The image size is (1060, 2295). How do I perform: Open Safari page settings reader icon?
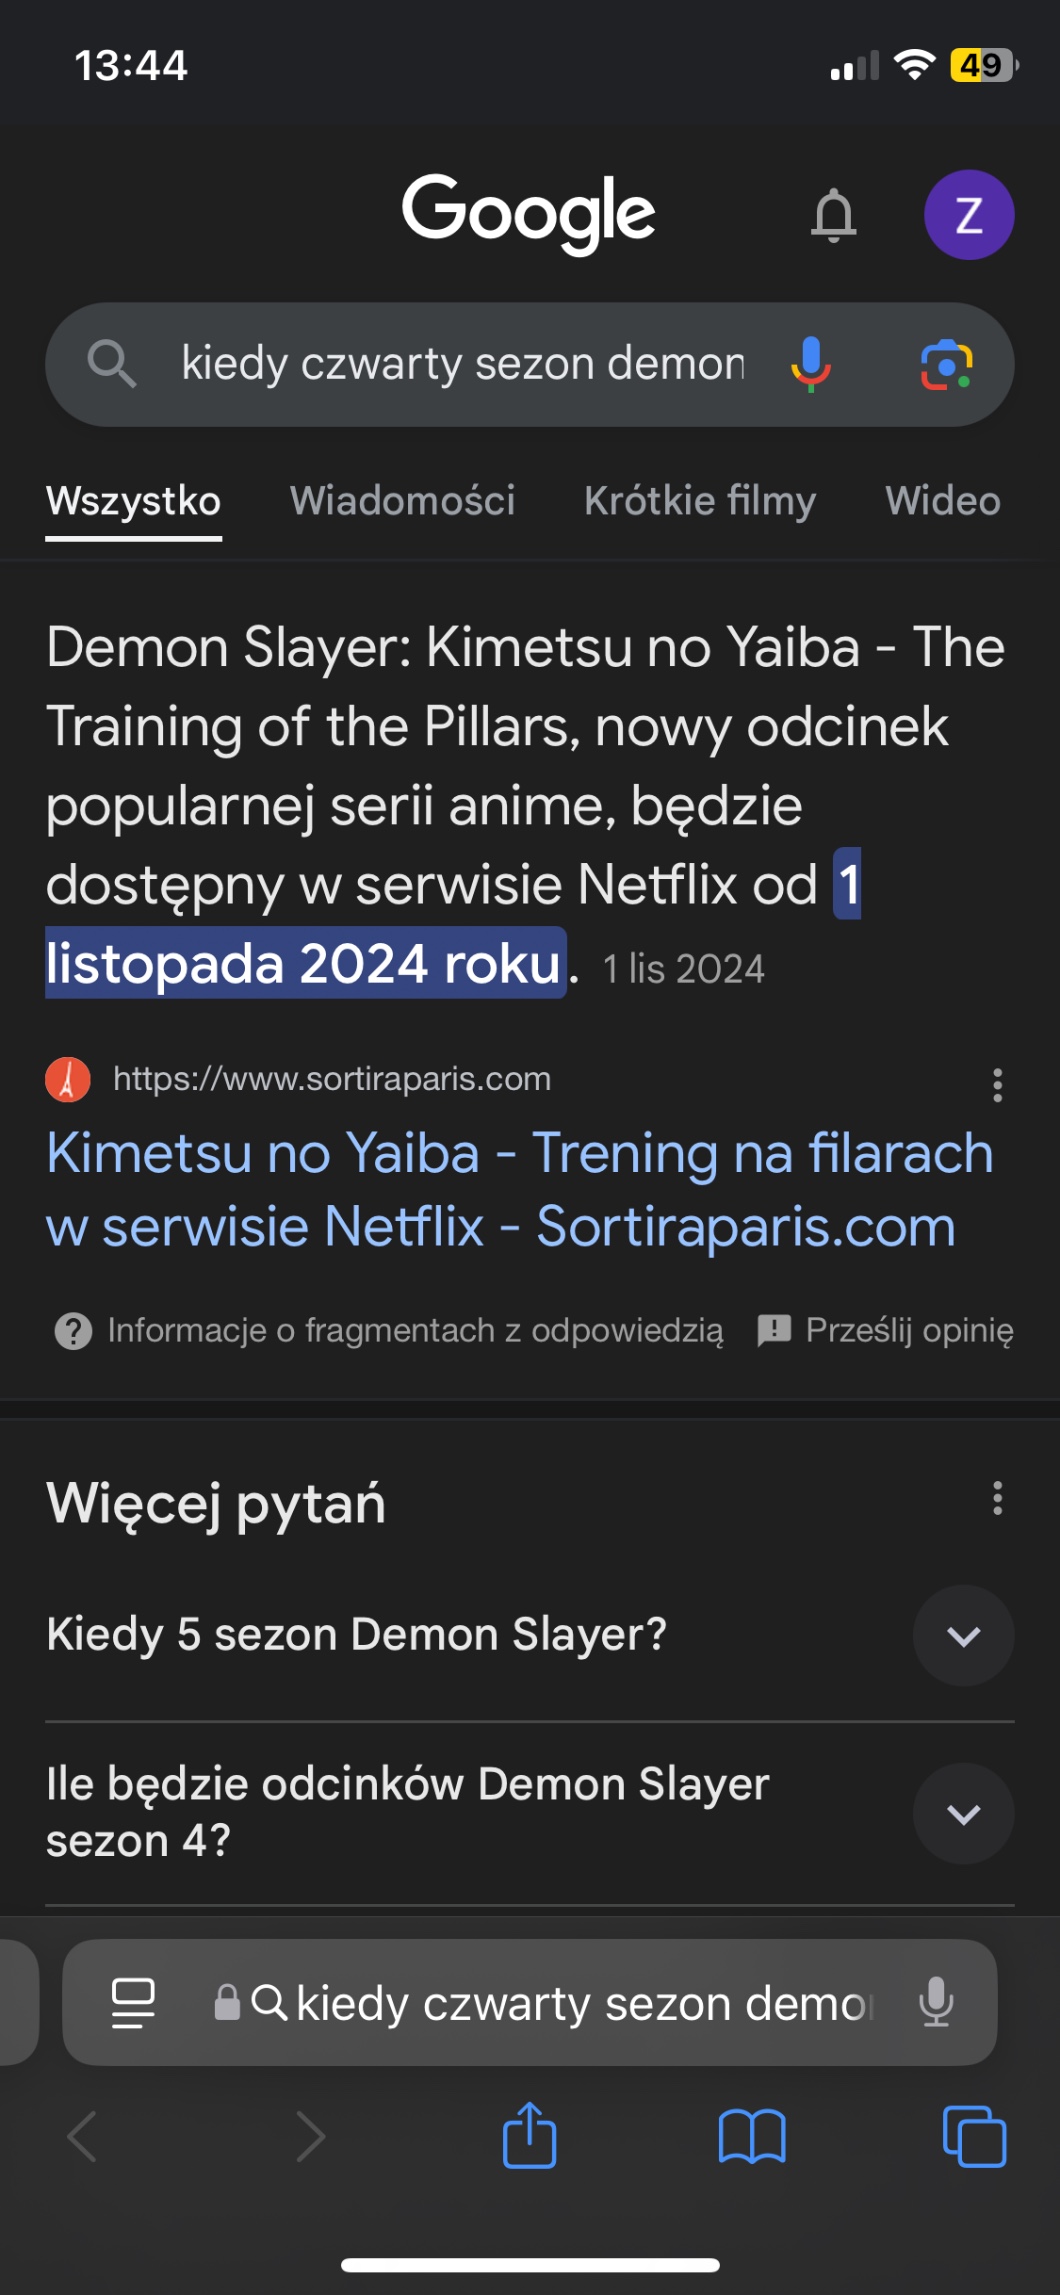click(133, 2002)
